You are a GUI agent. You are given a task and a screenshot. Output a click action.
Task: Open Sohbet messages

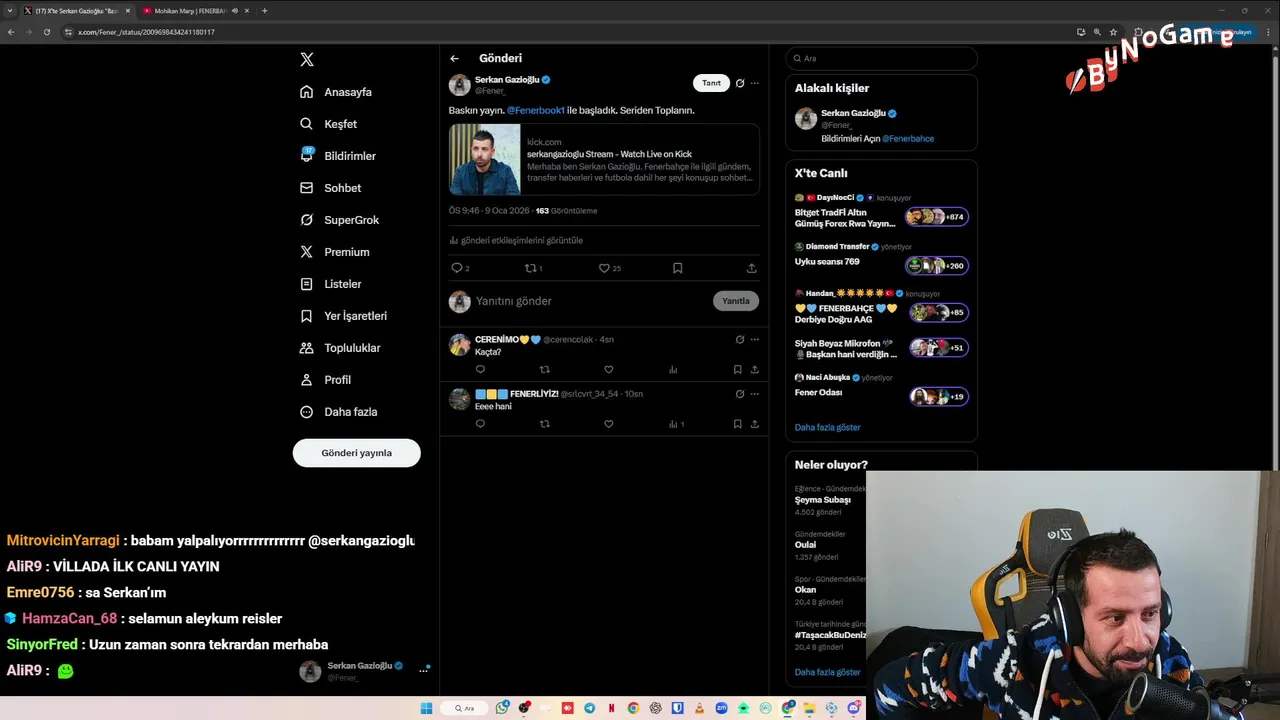[331, 188]
